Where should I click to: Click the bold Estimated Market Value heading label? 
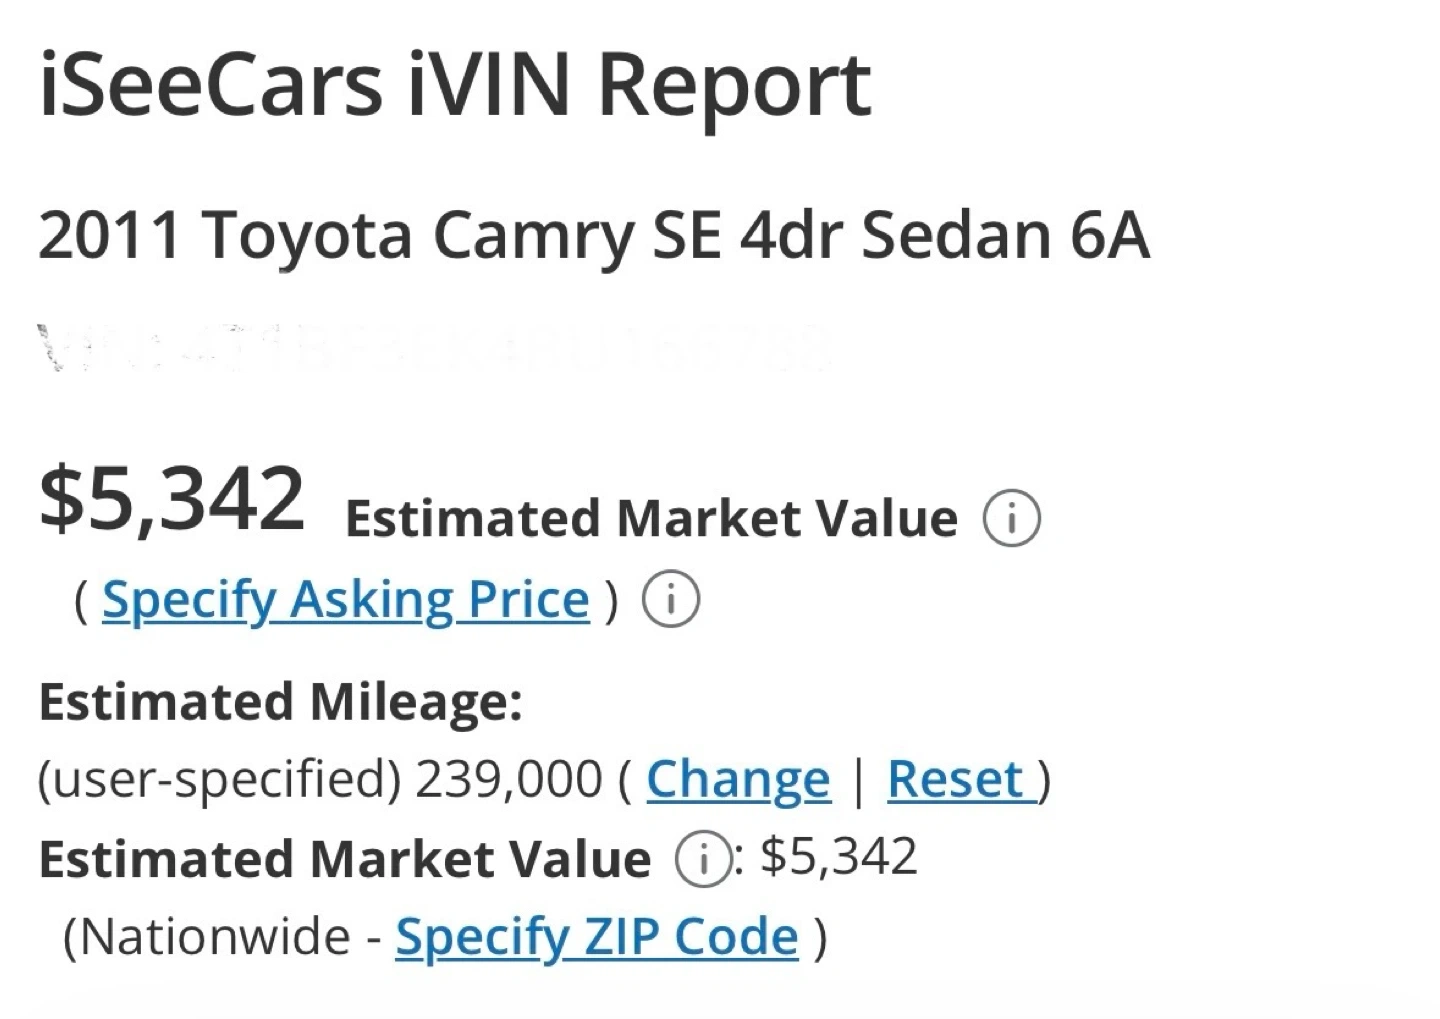651,519
